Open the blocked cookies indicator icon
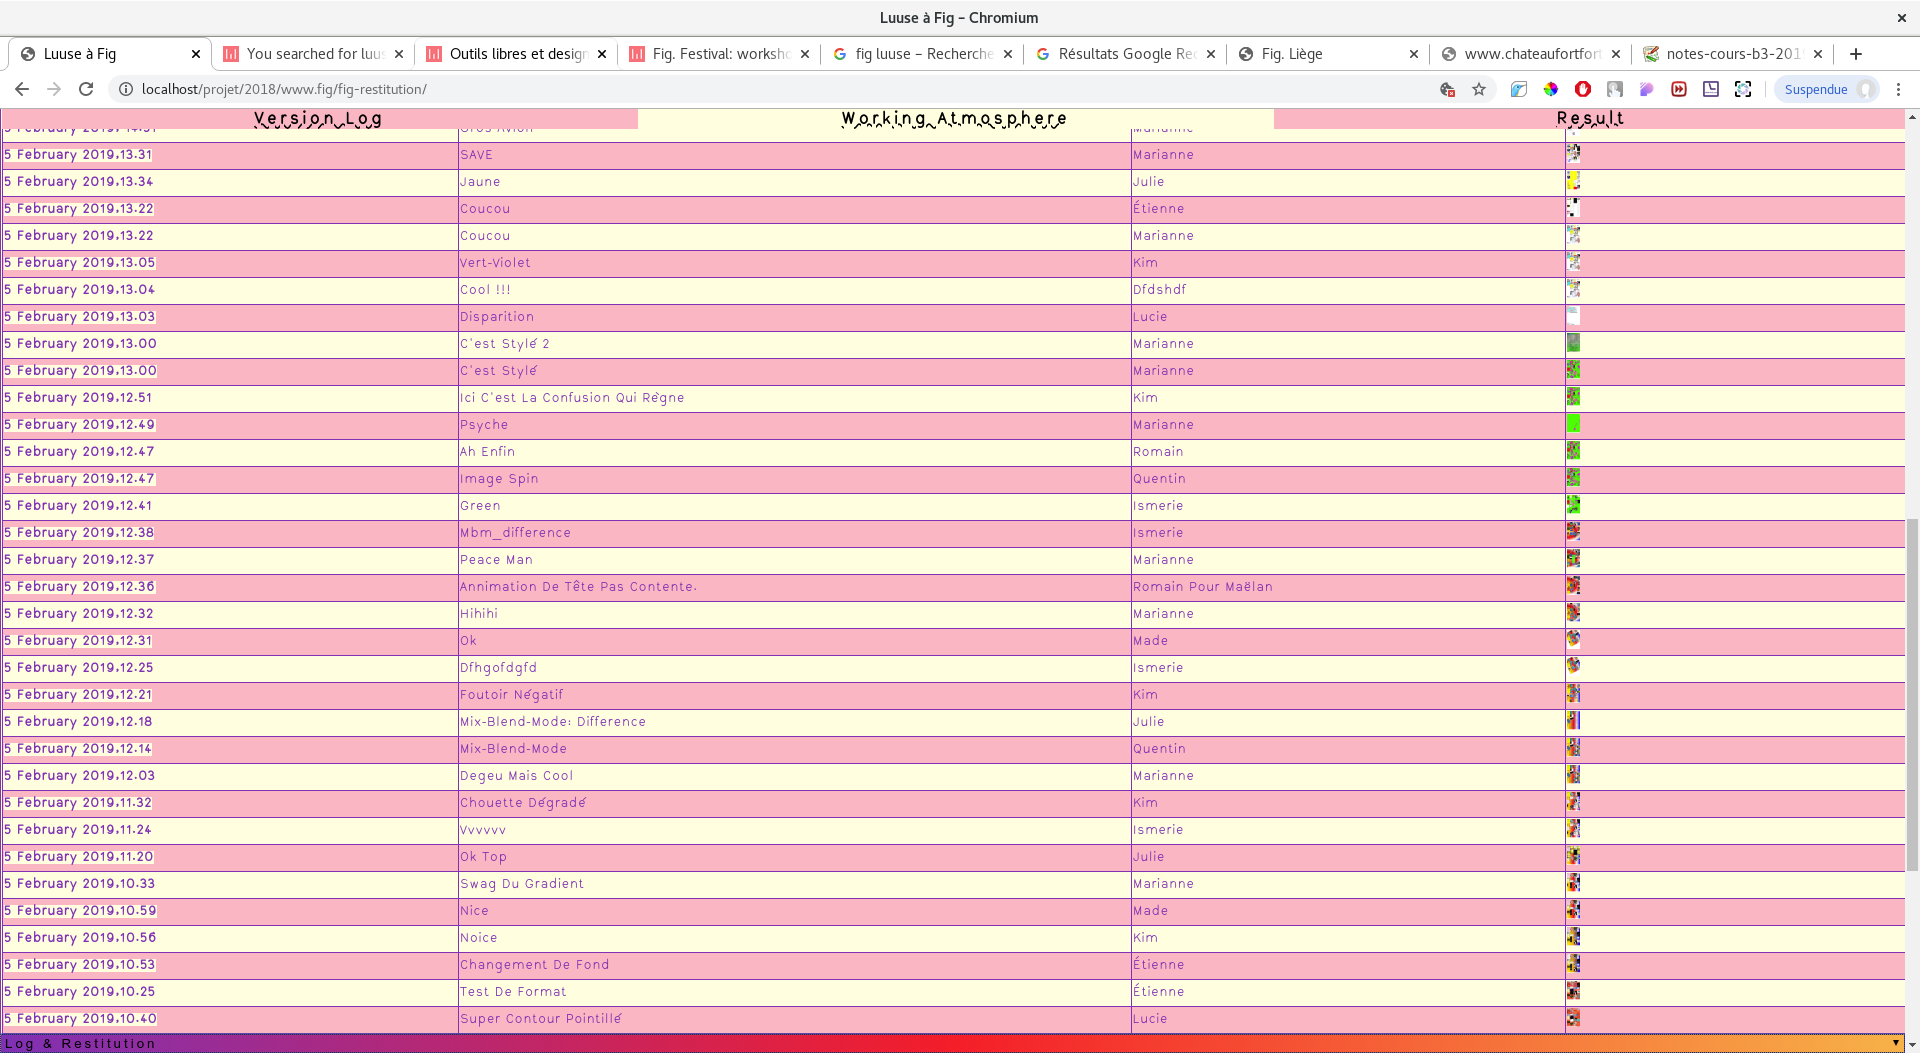Screen dimensions: 1920x1053 pos(1447,90)
